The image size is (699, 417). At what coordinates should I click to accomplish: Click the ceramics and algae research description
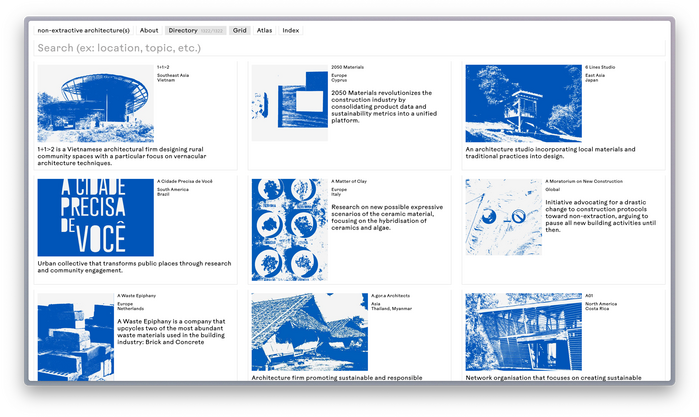[387, 217]
